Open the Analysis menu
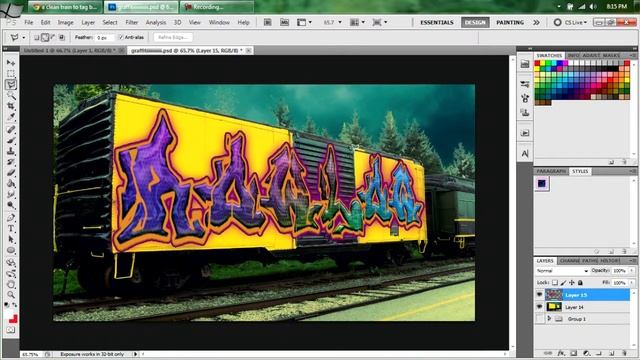Screen dimensions: 640x360 click(156, 22)
